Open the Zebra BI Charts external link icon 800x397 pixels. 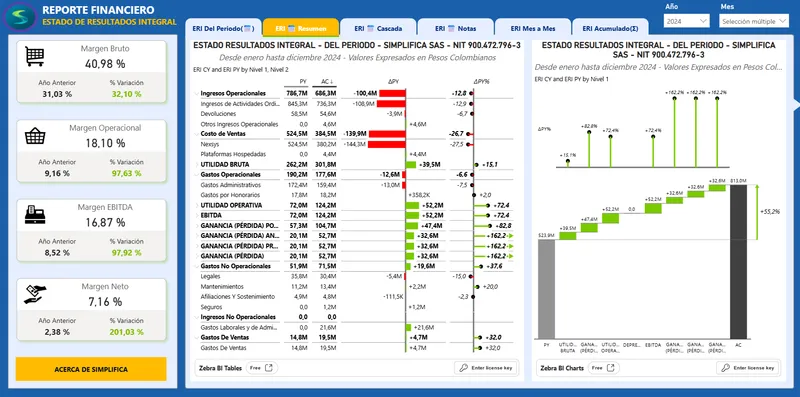point(610,367)
